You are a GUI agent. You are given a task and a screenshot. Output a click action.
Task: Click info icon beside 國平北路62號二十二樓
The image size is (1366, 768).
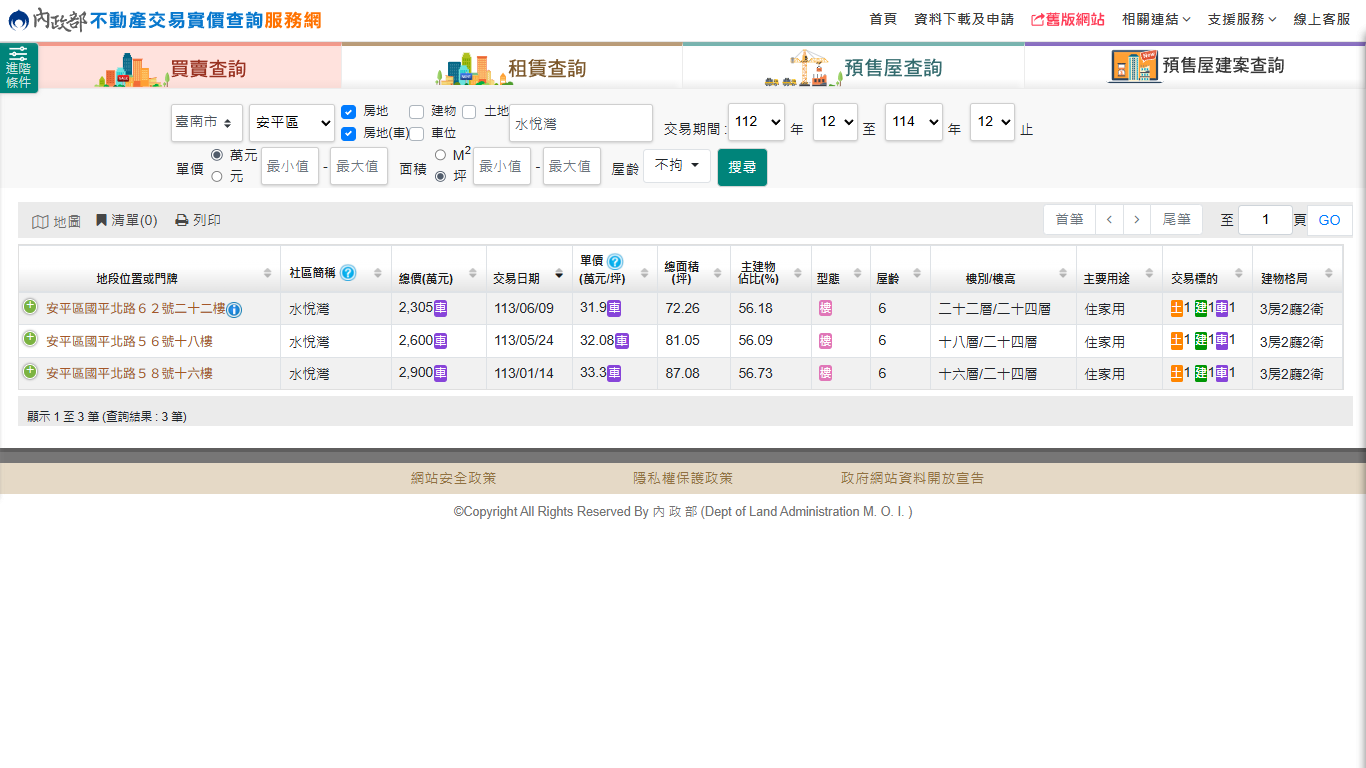click(x=234, y=310)
